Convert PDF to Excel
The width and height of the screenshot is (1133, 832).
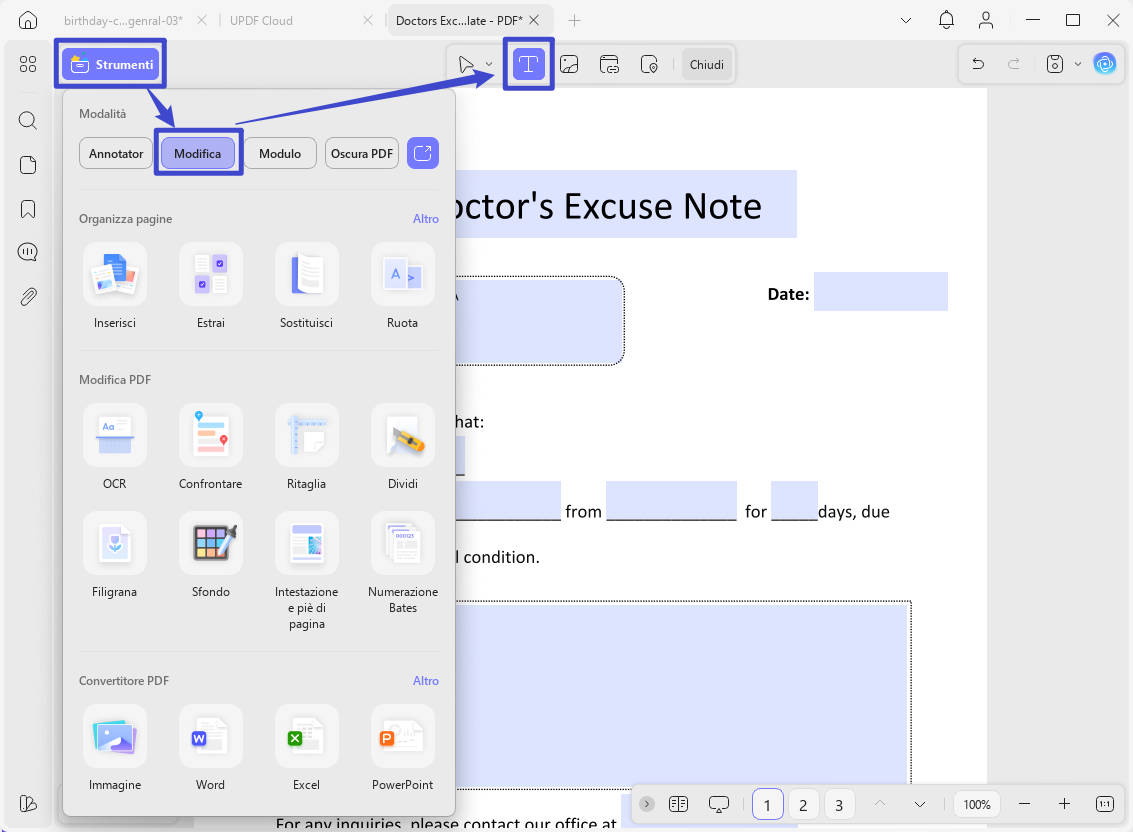coord(306,747)
